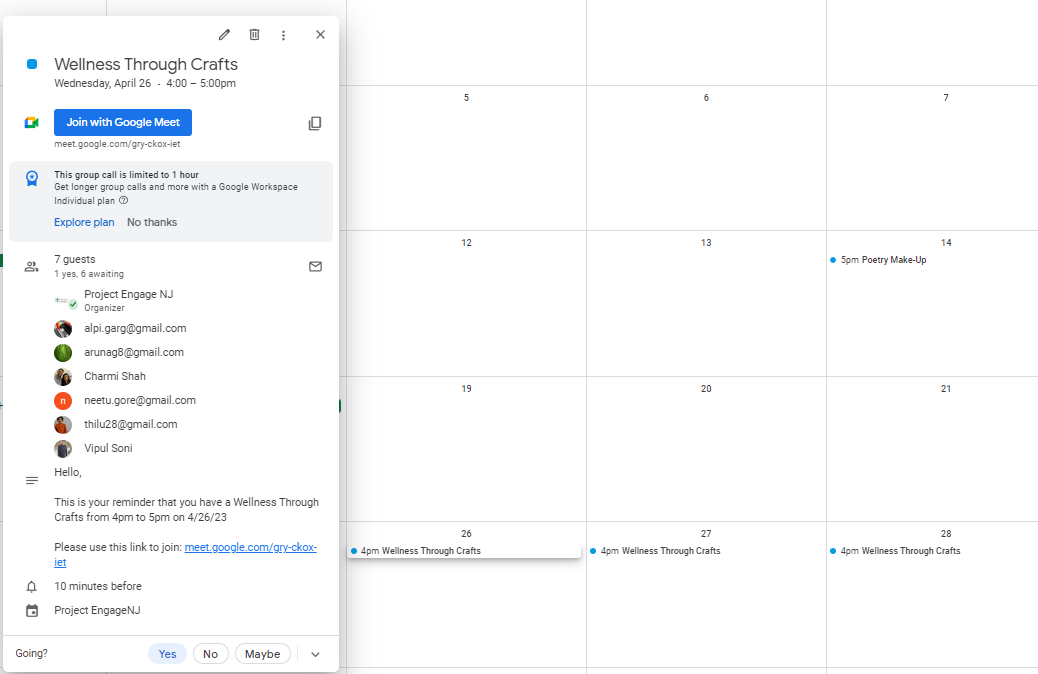The width and height of the screenshot is (1038, 674).
Task: Click the reminder bell icon
Action: click(x=31, y=587)
